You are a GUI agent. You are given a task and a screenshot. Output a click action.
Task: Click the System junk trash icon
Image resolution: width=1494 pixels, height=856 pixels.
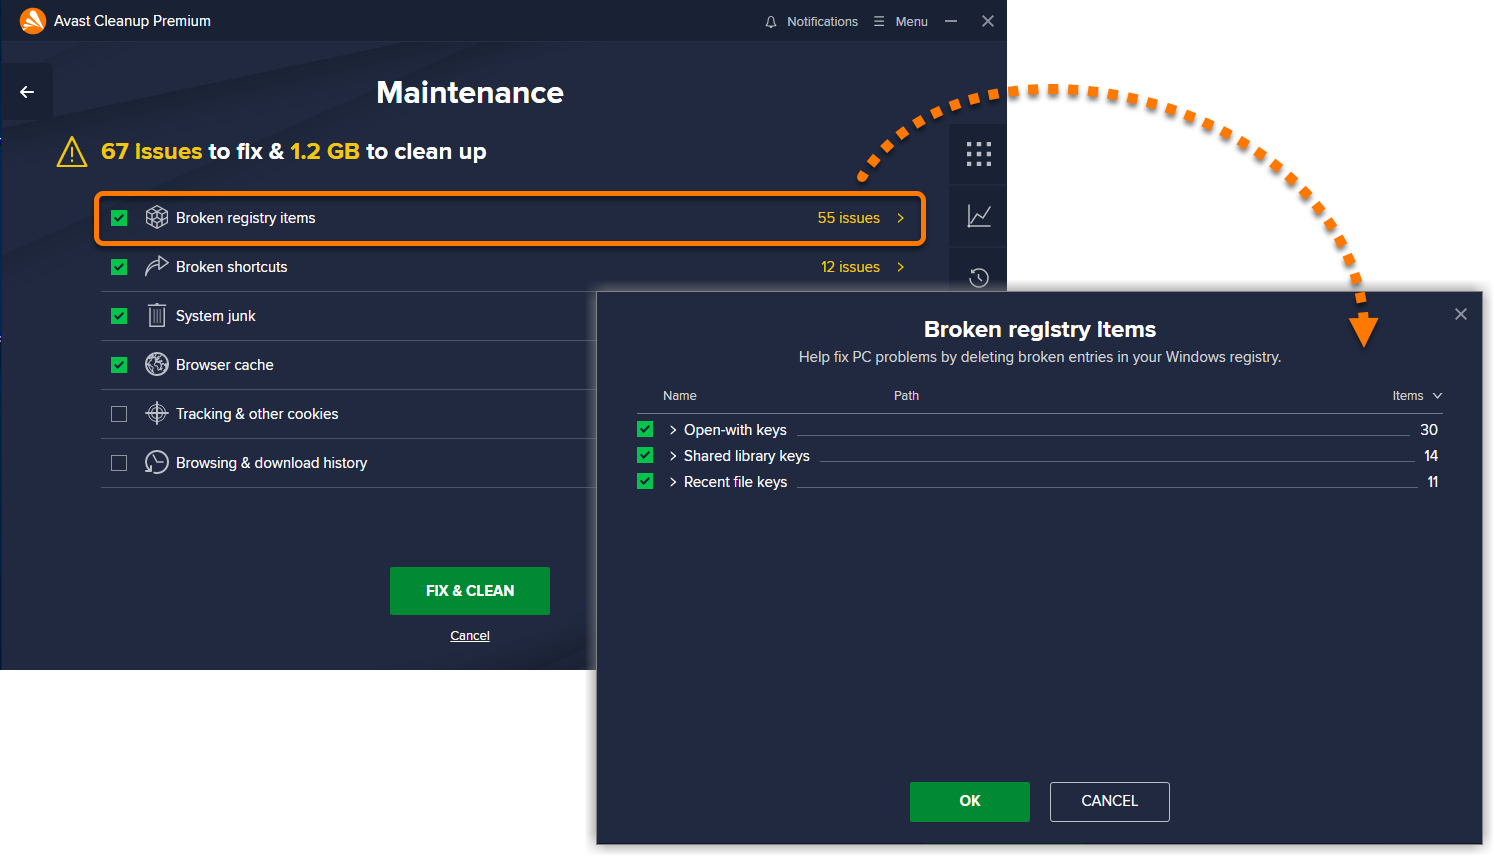point(157,315)
